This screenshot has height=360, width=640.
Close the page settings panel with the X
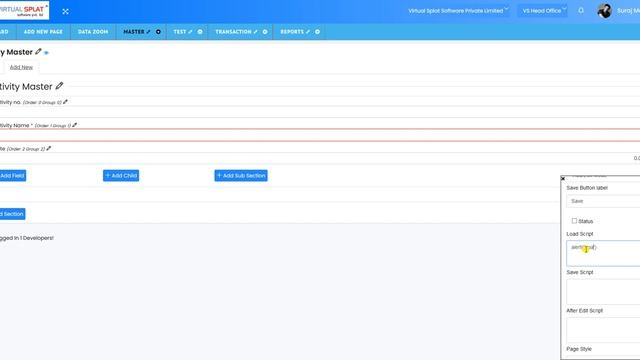click(563, 178)
